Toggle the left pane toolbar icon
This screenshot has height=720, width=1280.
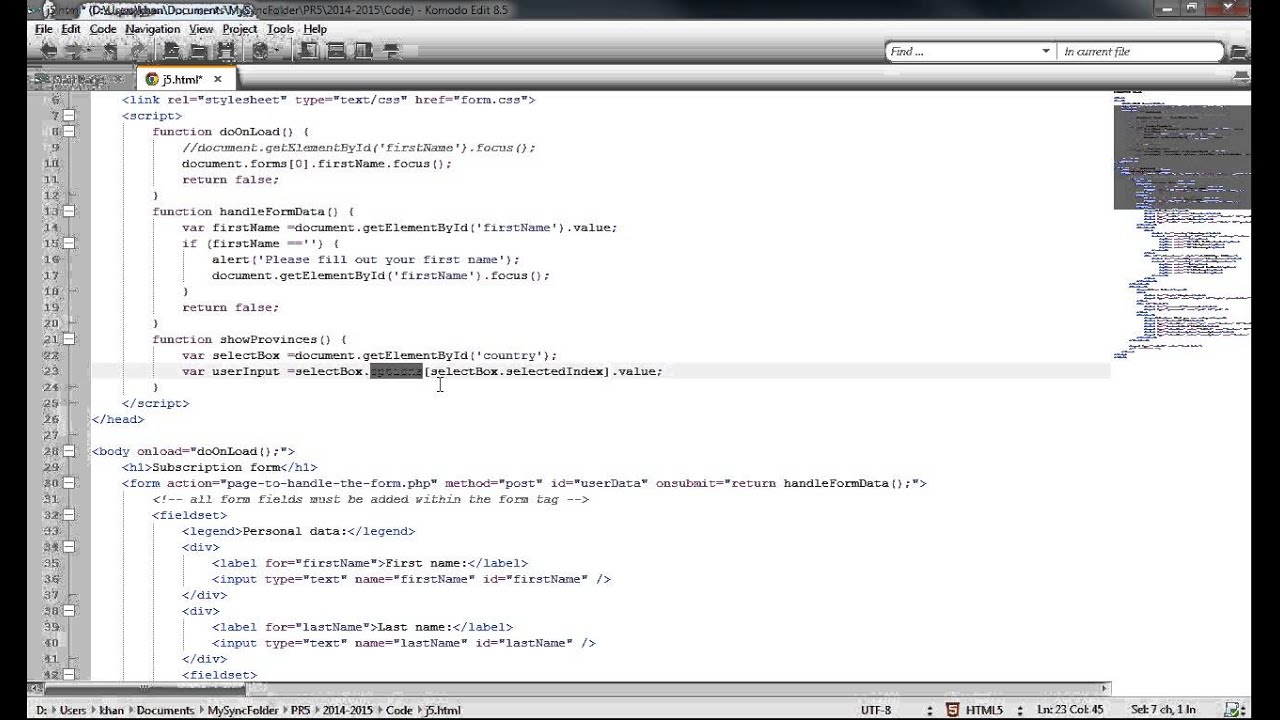[310, 51]
